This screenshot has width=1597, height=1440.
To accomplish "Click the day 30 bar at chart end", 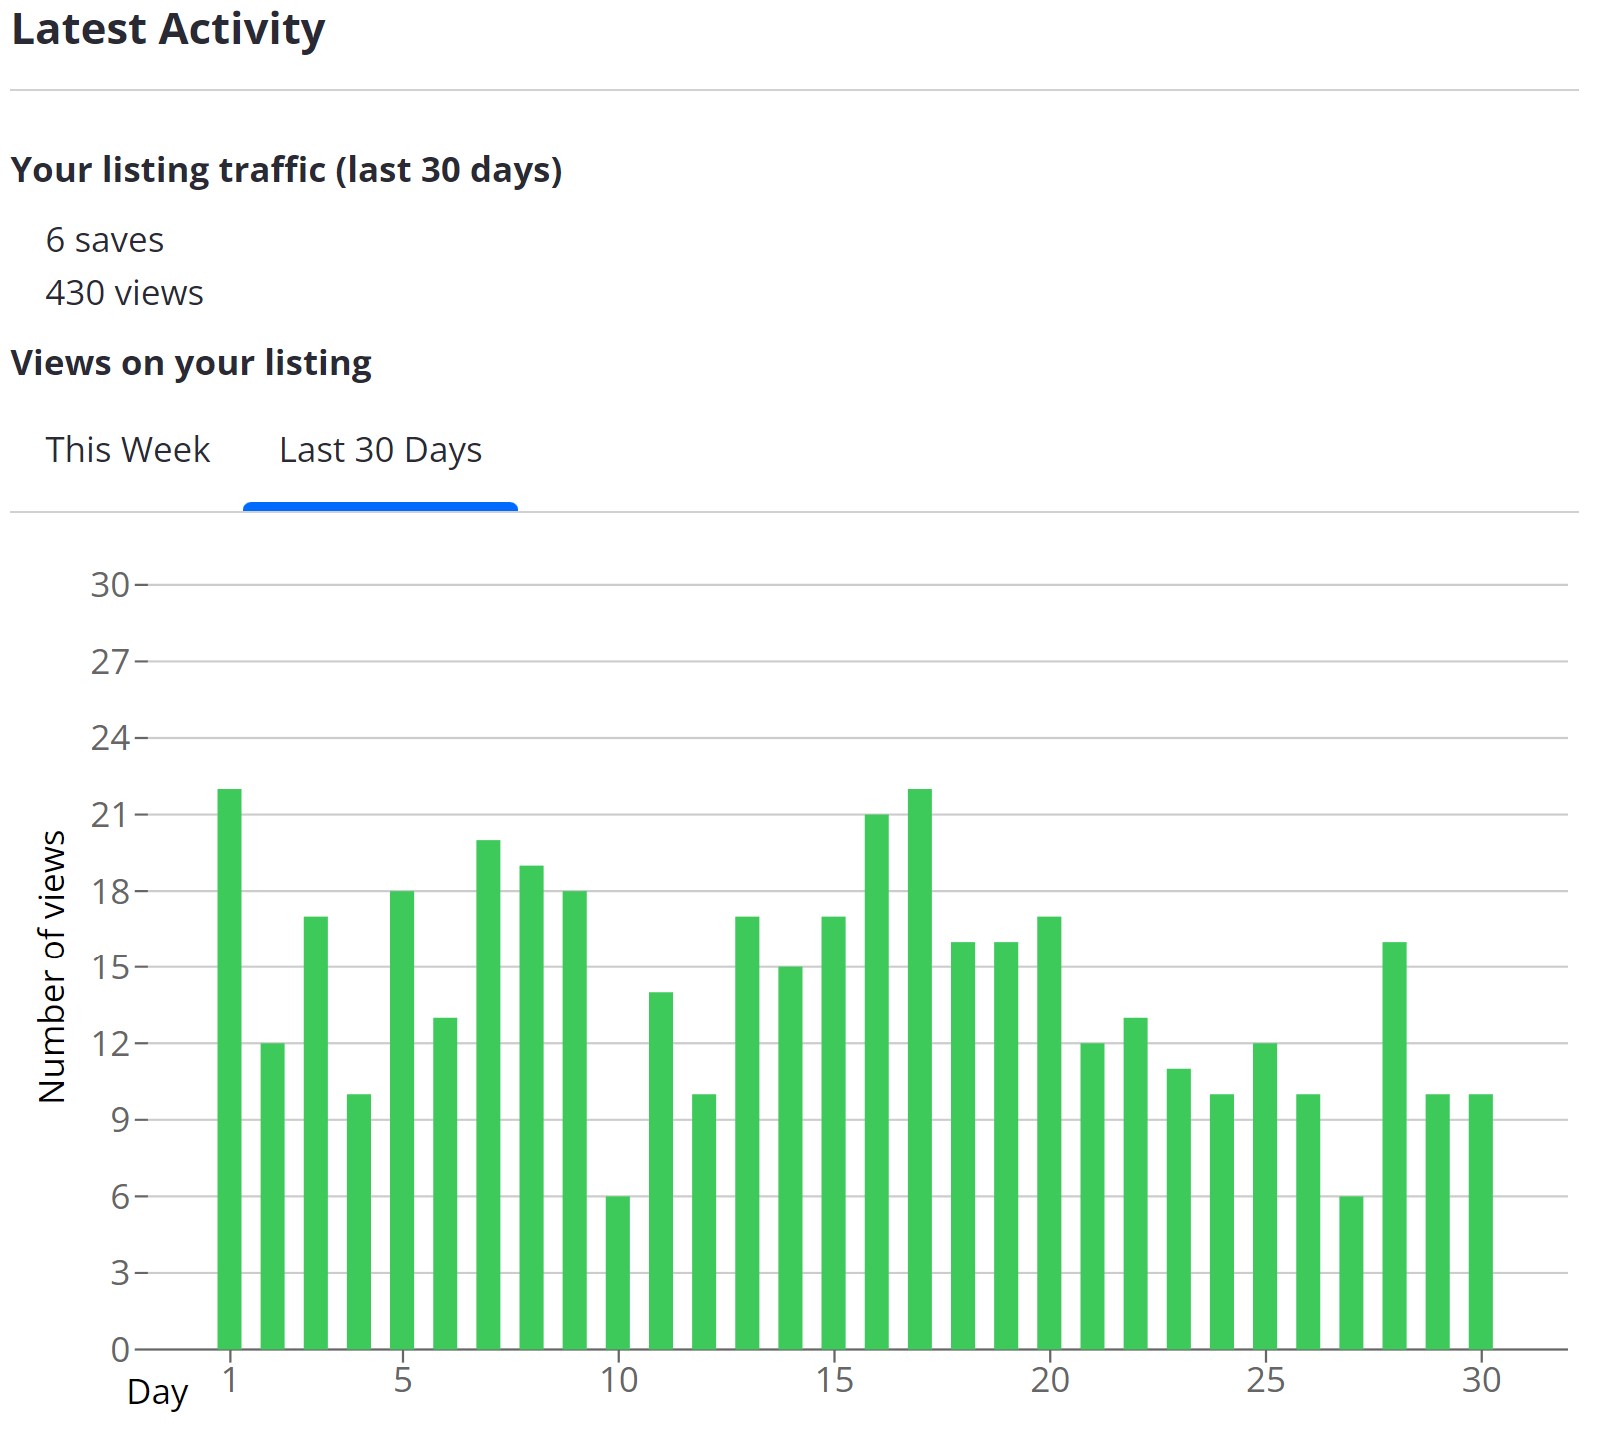I will coord(1481,1221).
